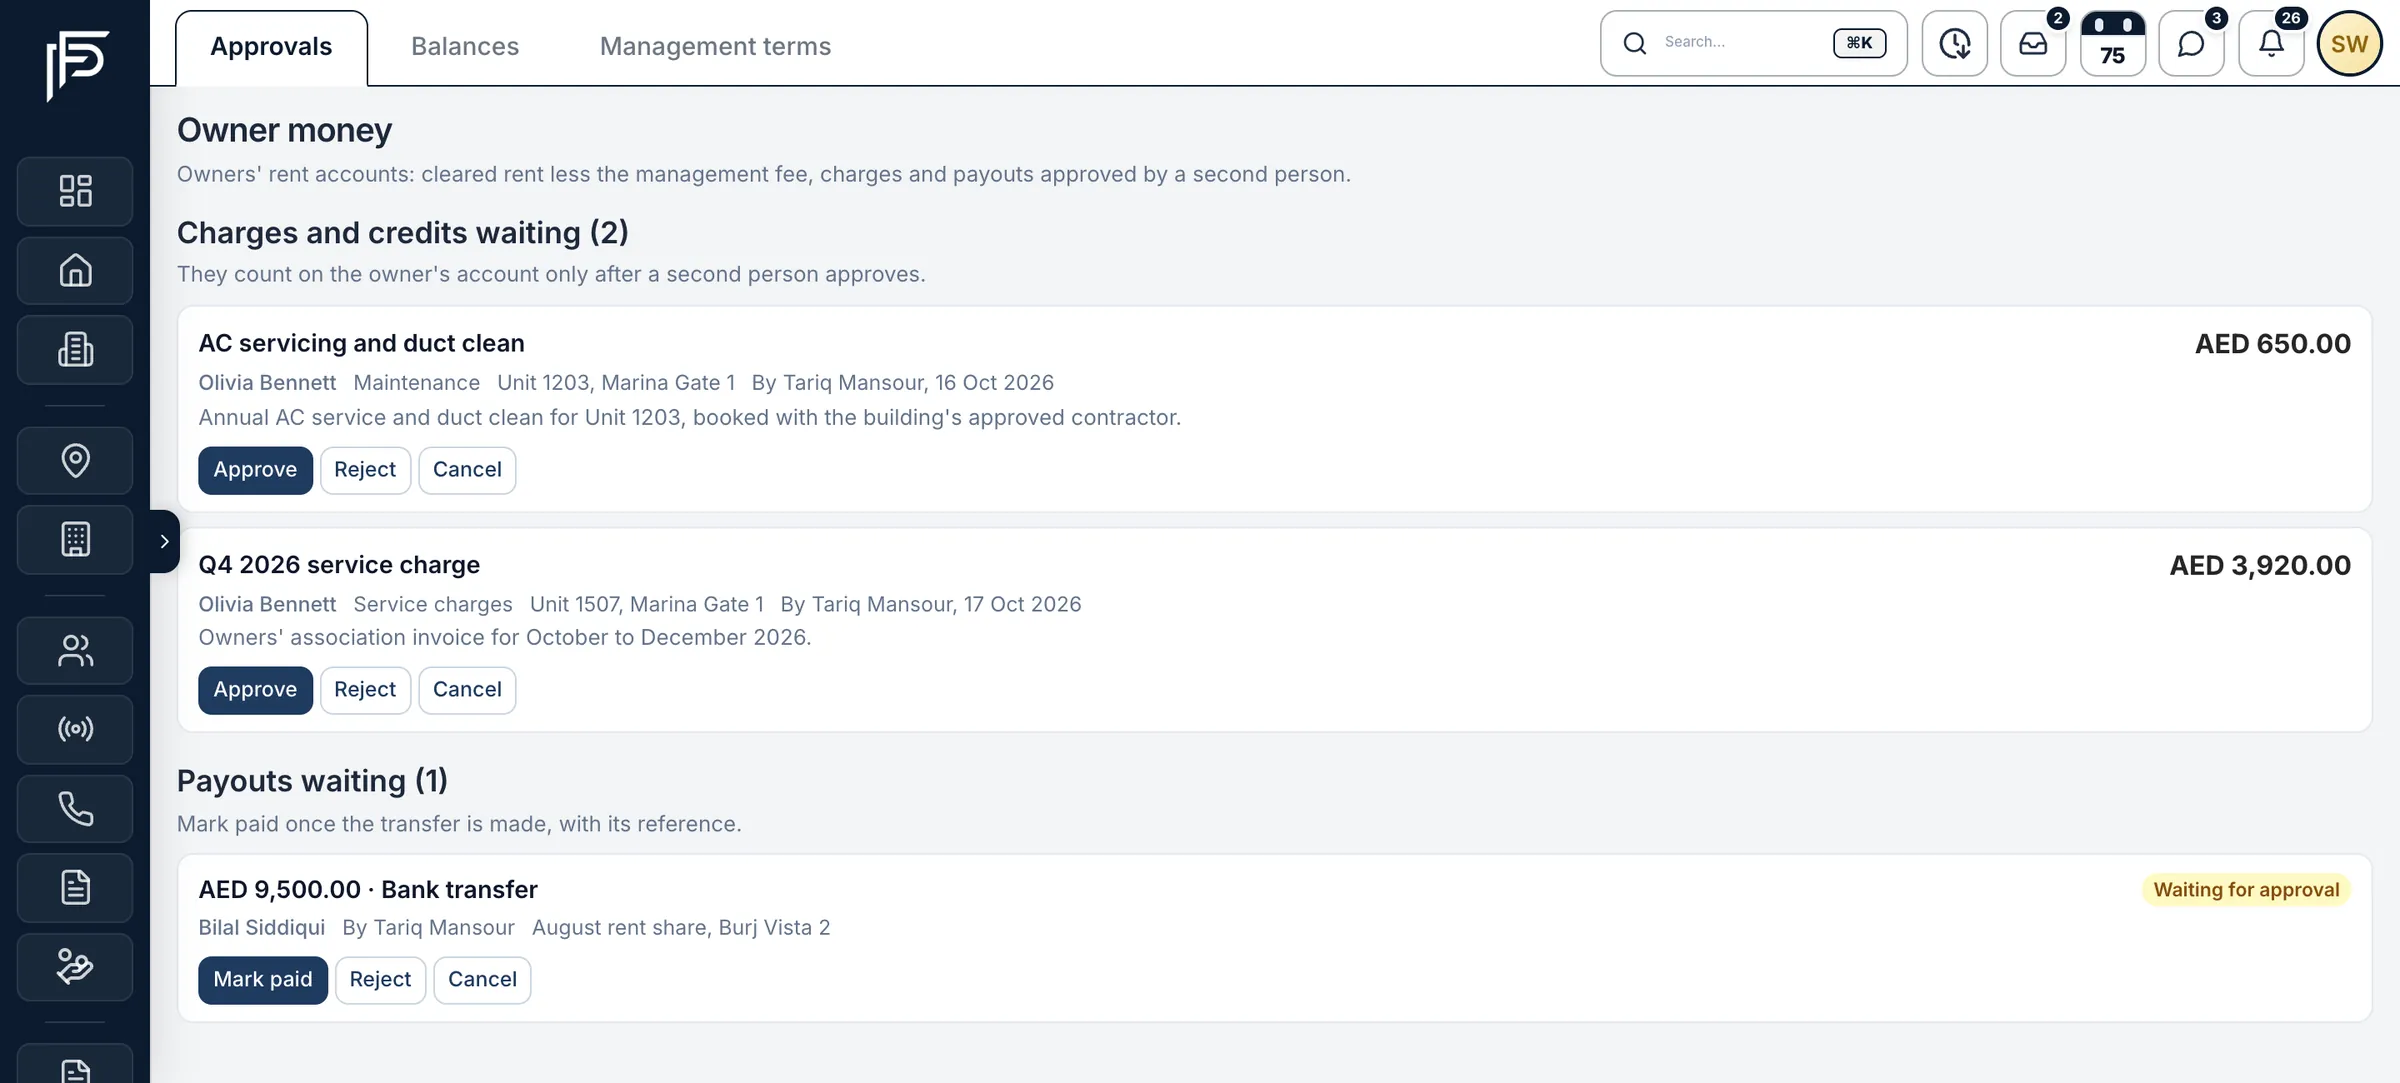Click the Payouts waiting (1) heading
Image resolution: width=2400 pixels, height=1083 pixels.
click(x=312, y=781)
